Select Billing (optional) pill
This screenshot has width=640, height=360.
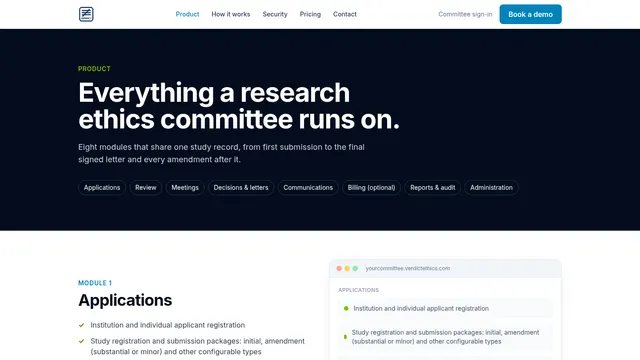pos(371,188)
